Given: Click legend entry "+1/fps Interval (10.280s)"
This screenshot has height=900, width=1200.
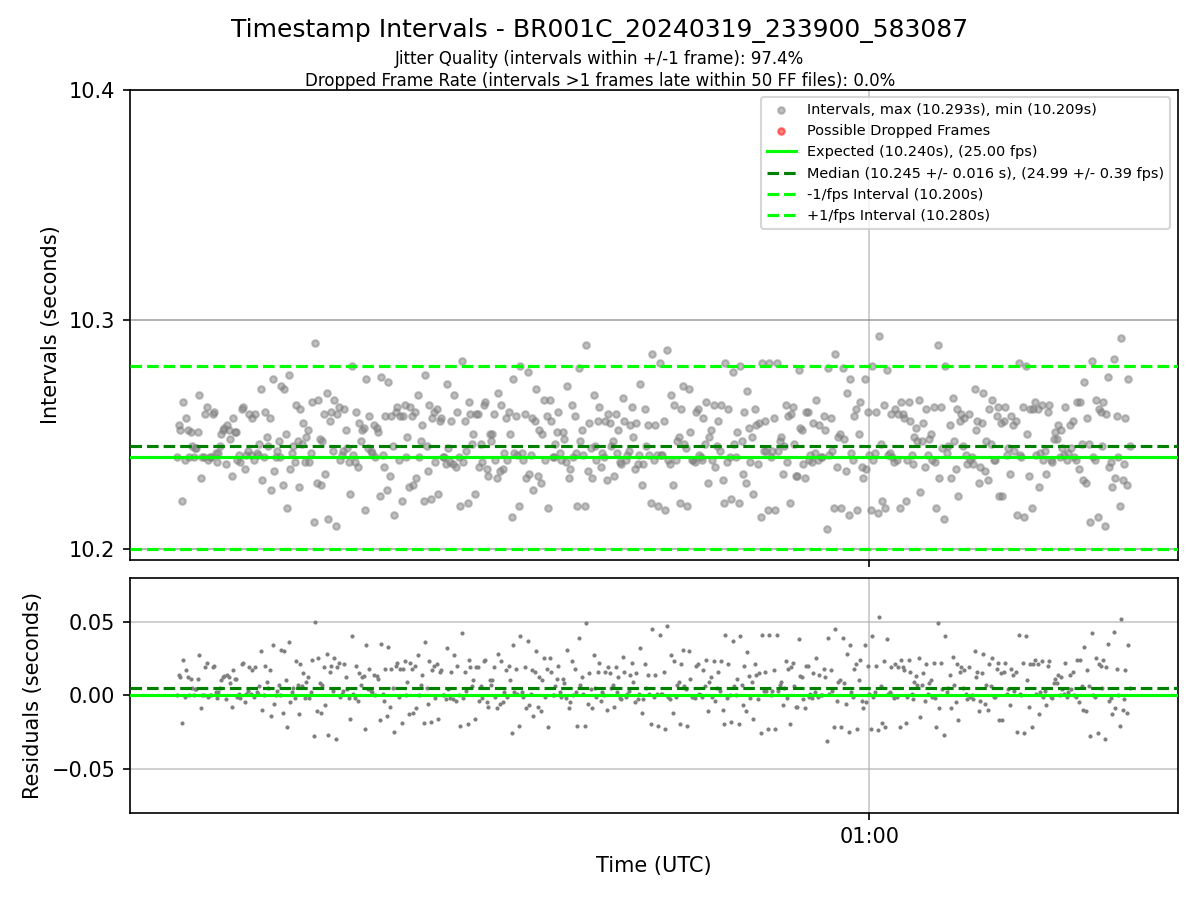Looking at the screenshot, I should click(898, 215).
